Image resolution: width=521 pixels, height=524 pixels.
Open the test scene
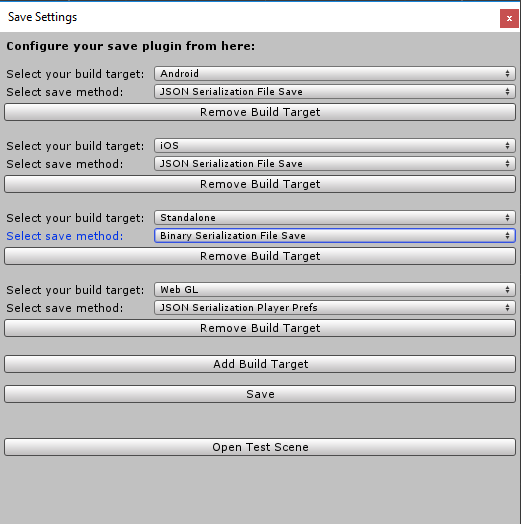pyautogui.click(x=260, y=447)
